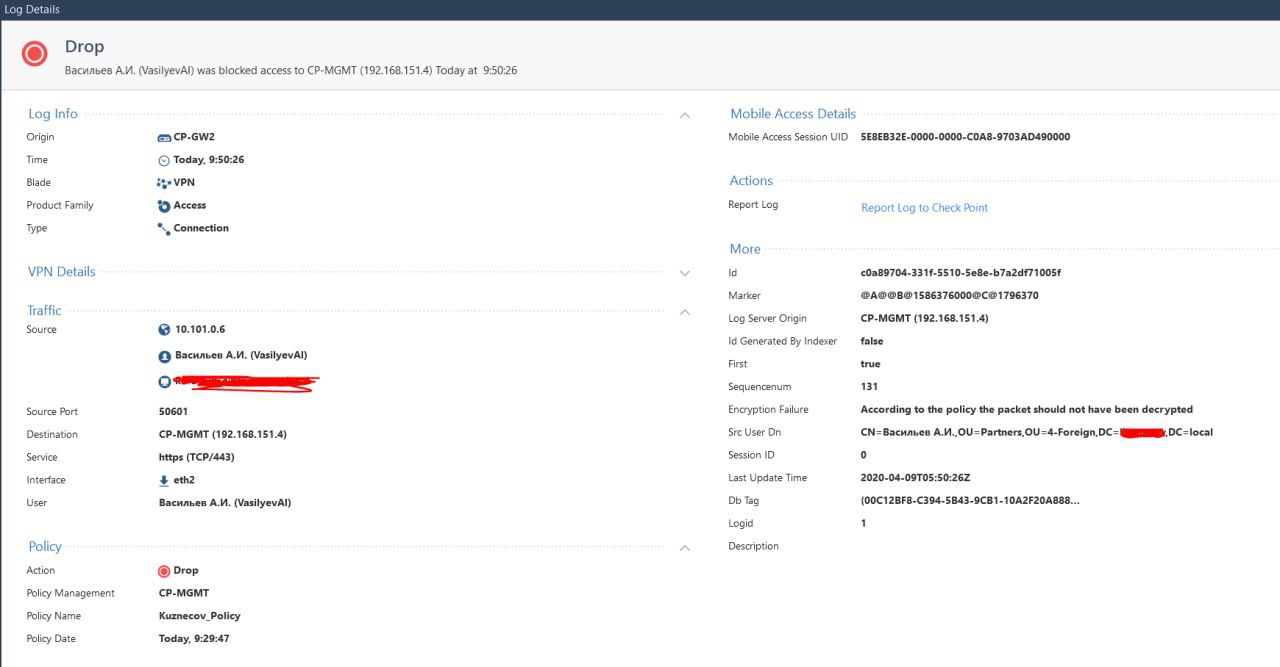
Task: Select Log Server Origin value CP-MGMT
Action: click(924, 318)
